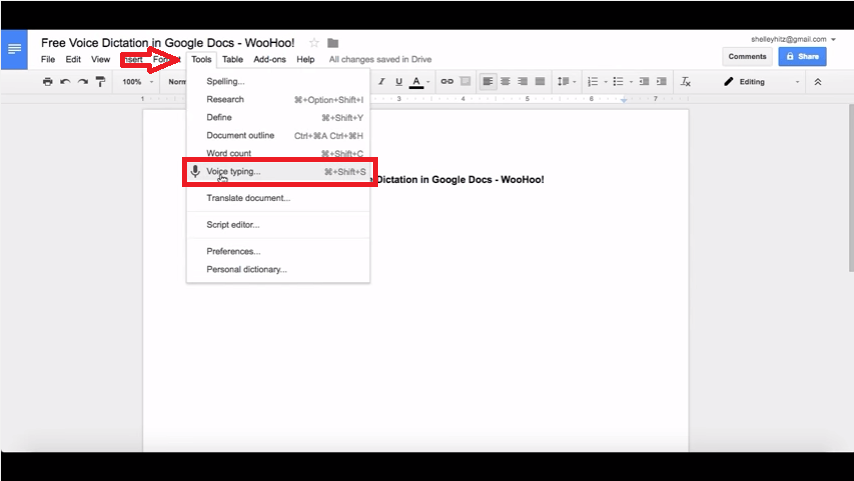854x481 pixels.
Task: Set right alignment
Action: click(x=523, y=82)
